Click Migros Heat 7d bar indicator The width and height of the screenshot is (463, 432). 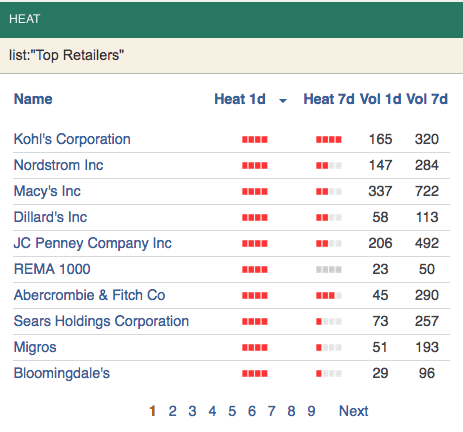pyautogui.click(x=329, y=347)
